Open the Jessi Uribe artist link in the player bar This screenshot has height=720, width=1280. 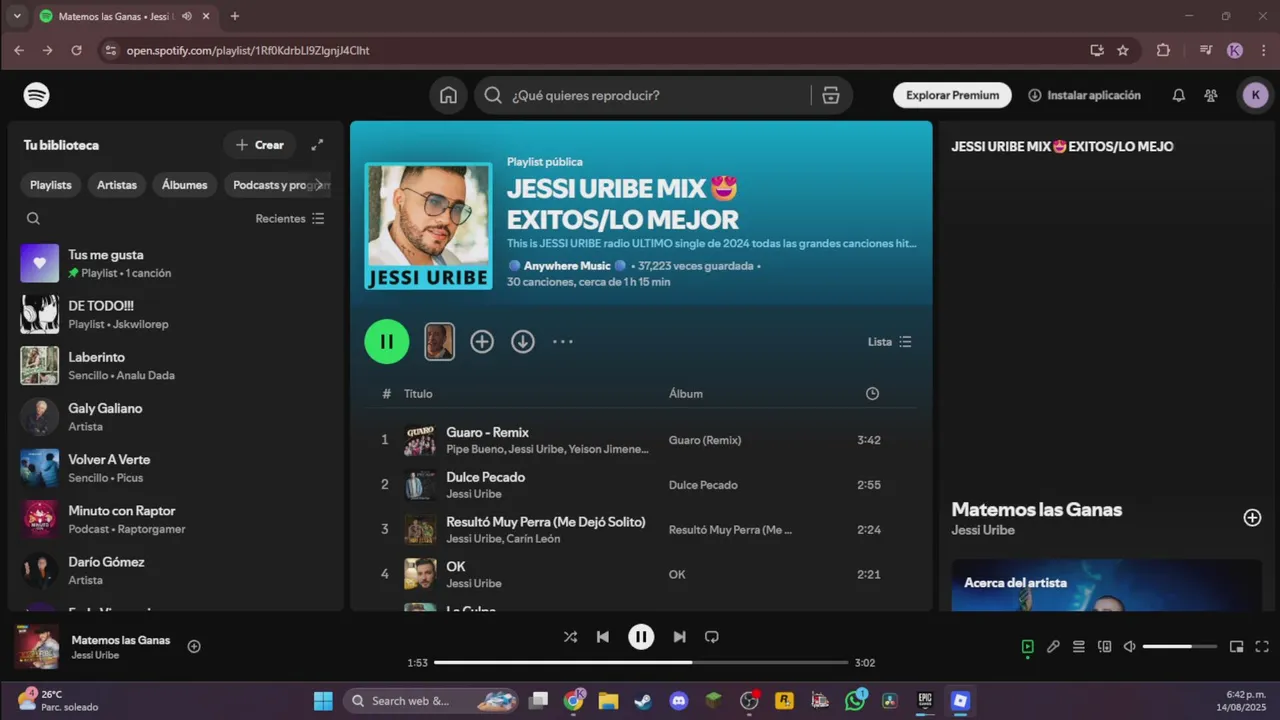click(x=95, y=655)
